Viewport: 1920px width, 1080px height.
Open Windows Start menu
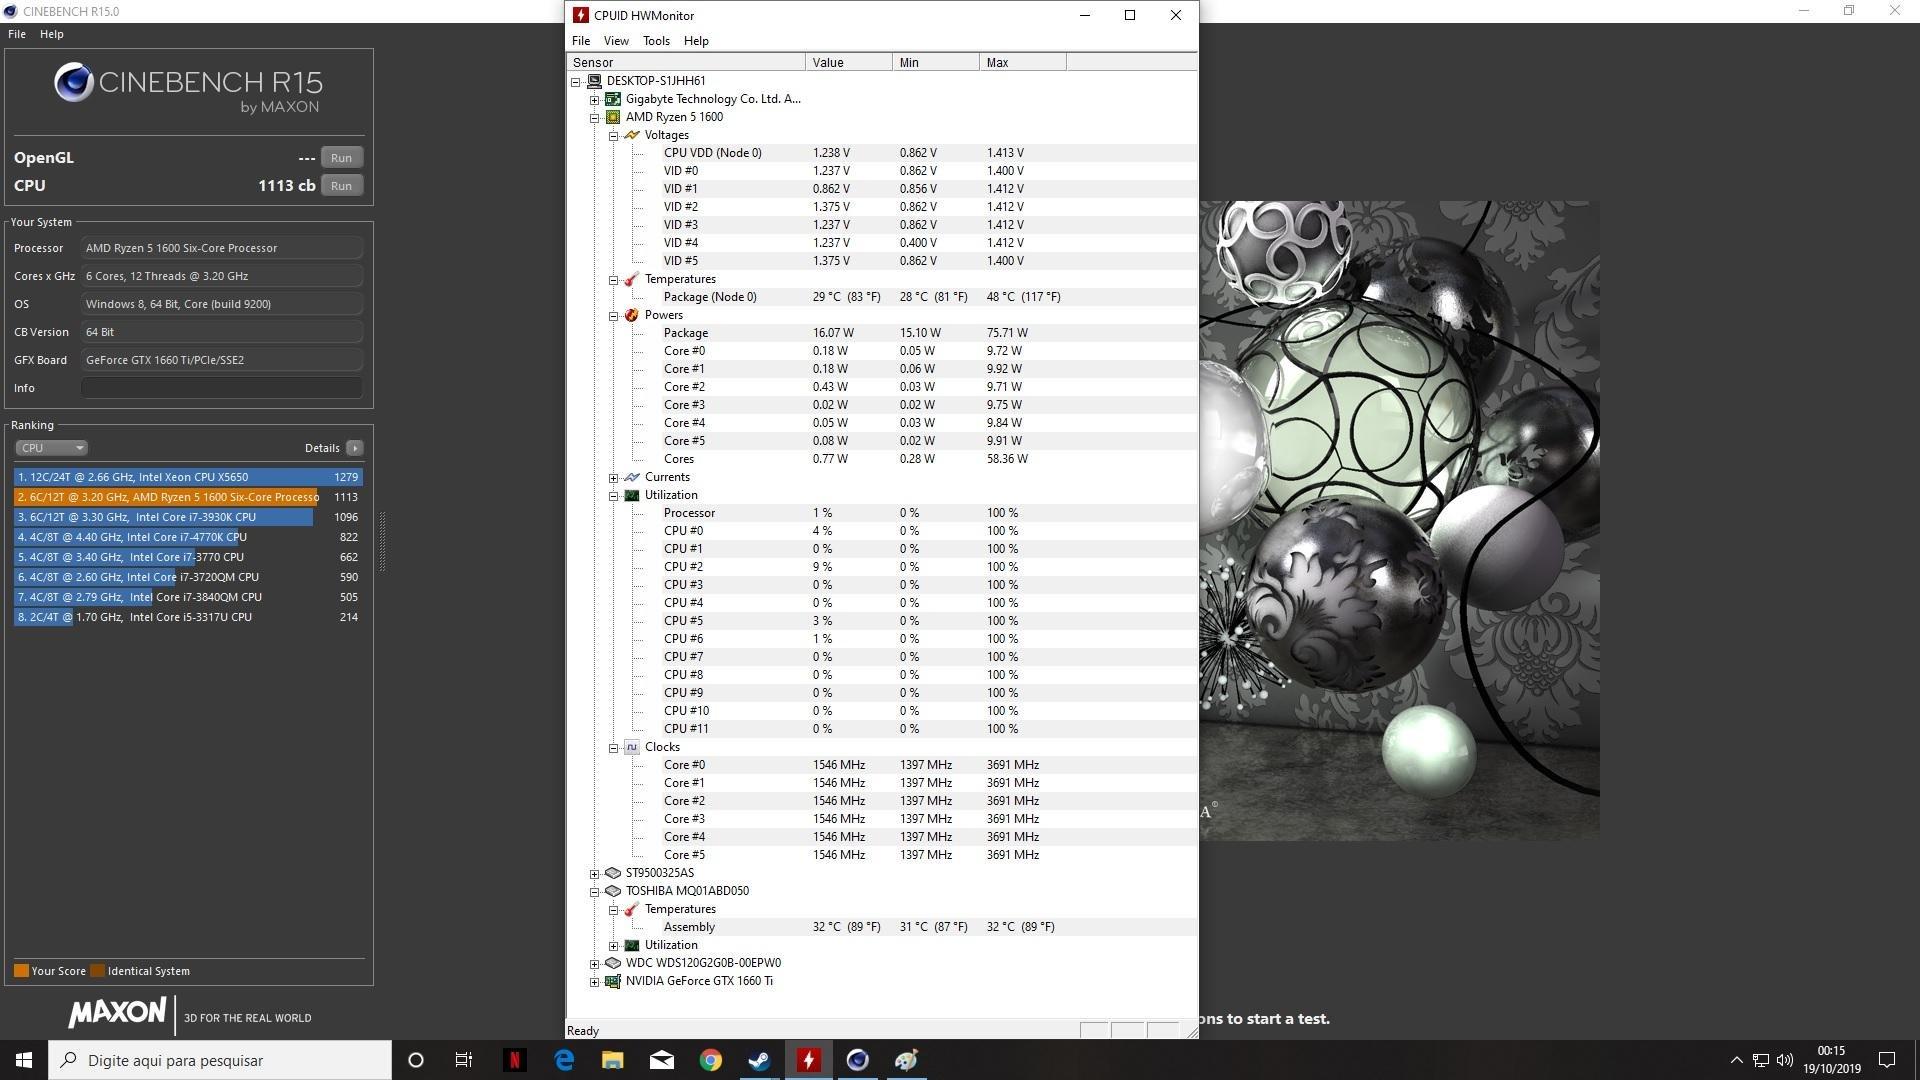point(24,1060)
